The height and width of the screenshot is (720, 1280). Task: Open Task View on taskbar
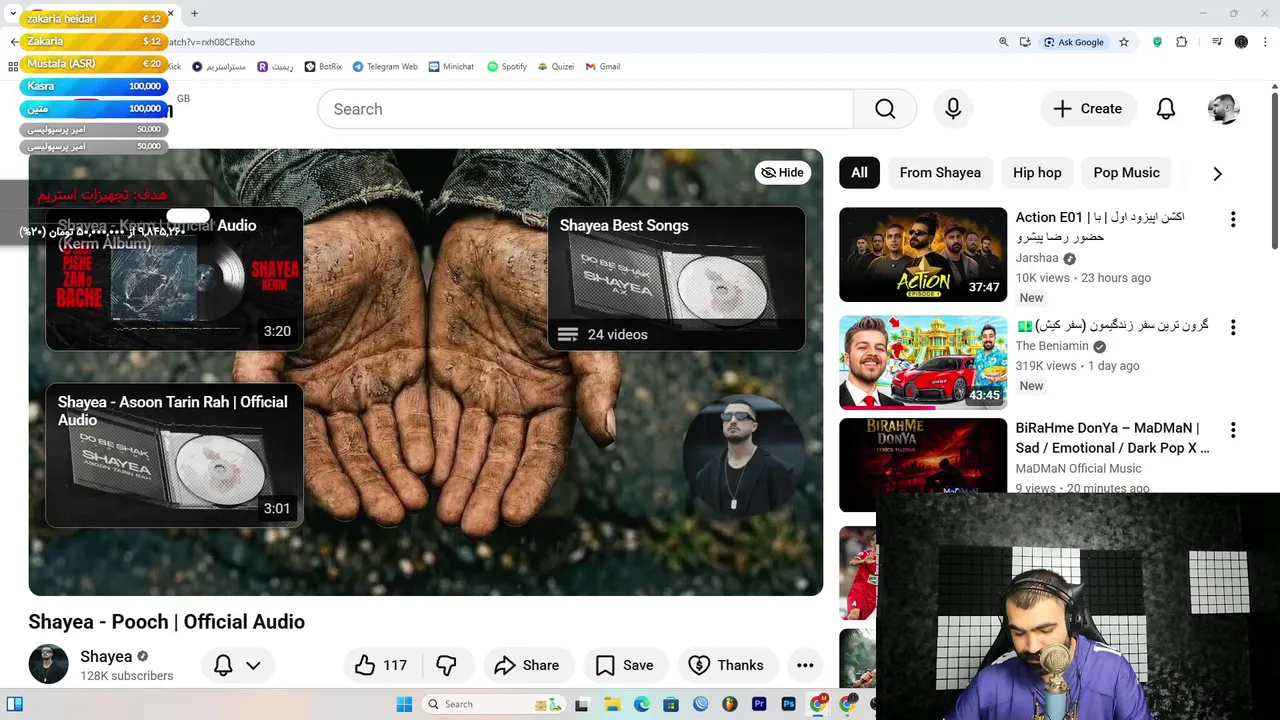582,704
